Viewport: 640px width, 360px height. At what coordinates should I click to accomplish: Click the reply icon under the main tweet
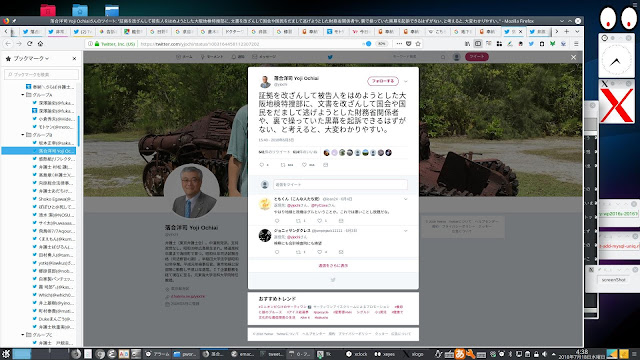point(262,165)
